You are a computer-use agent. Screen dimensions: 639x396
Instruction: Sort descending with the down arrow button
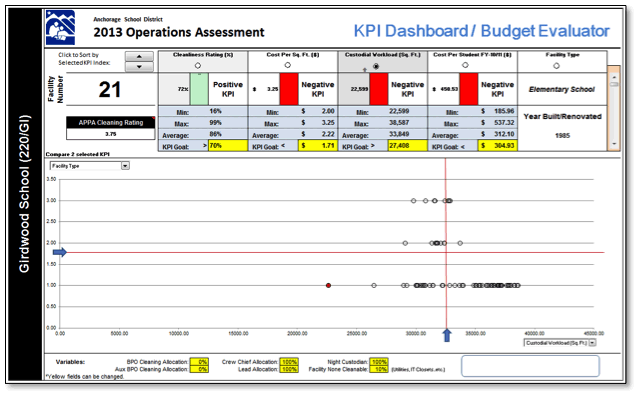click(139, 66)
